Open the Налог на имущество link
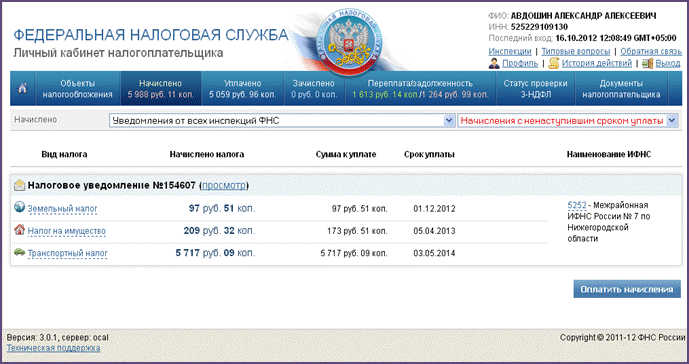 pos(66,231)
